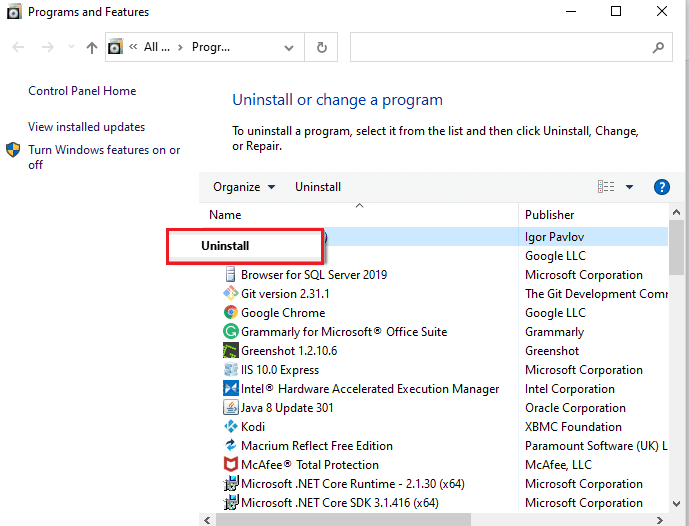Click the Git version 2.31.1 icon
This screenshot has height=526, width=689.
click(230, 294)
